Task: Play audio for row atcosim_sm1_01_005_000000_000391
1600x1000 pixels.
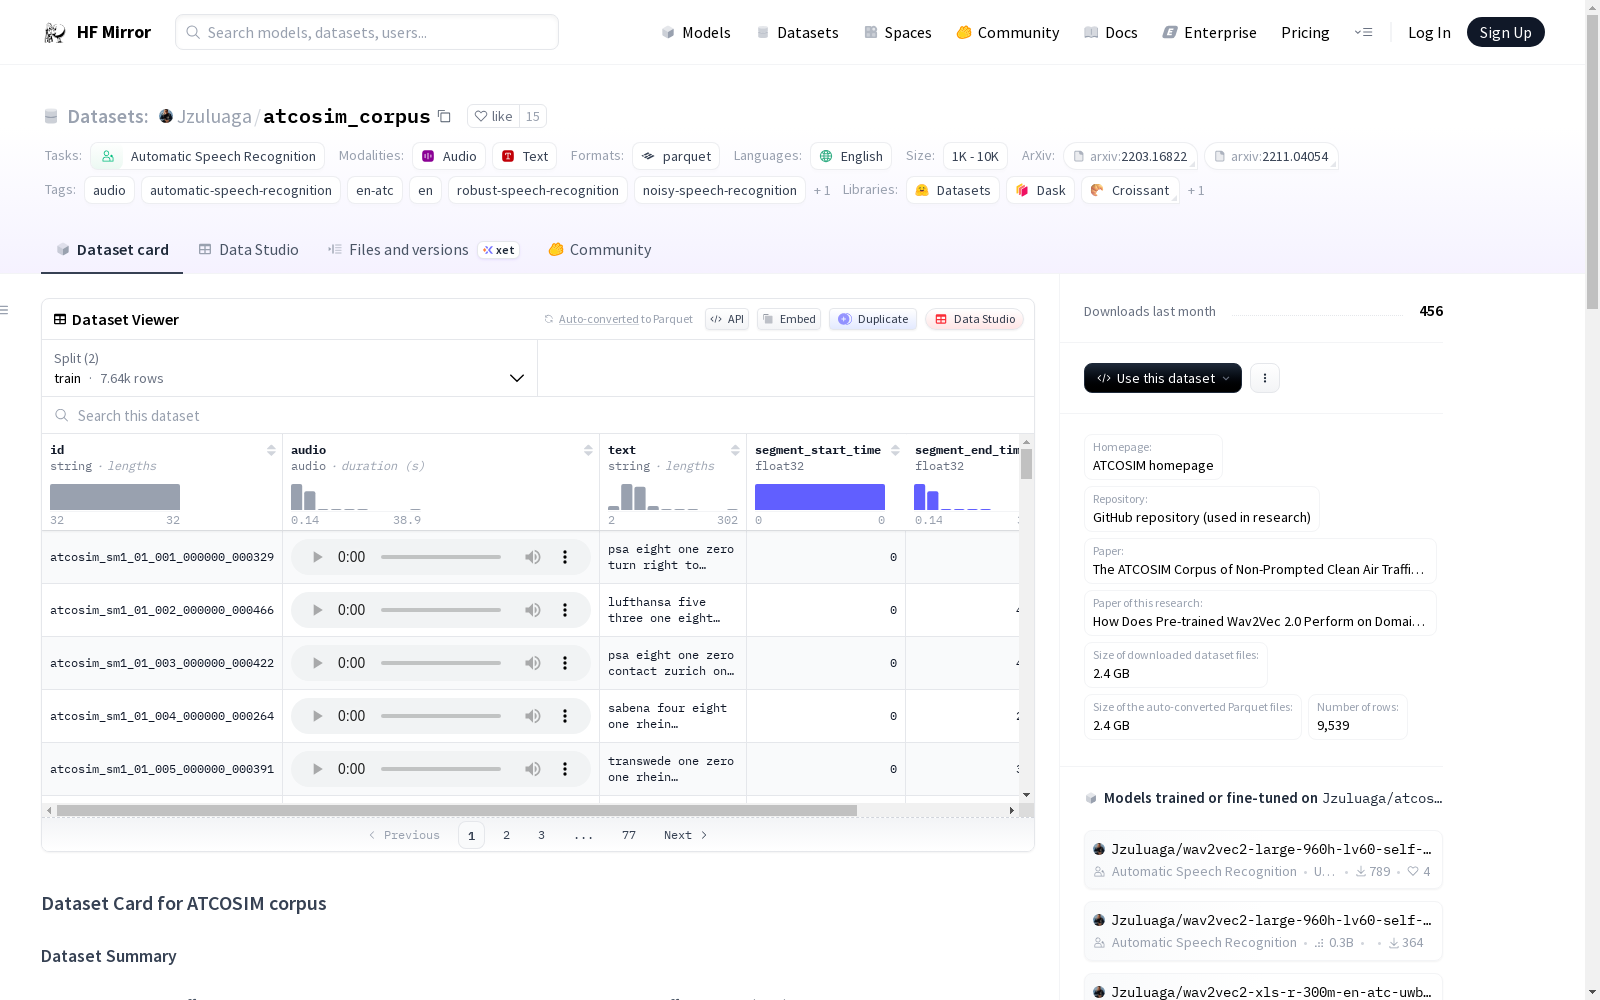Action: 318,769
